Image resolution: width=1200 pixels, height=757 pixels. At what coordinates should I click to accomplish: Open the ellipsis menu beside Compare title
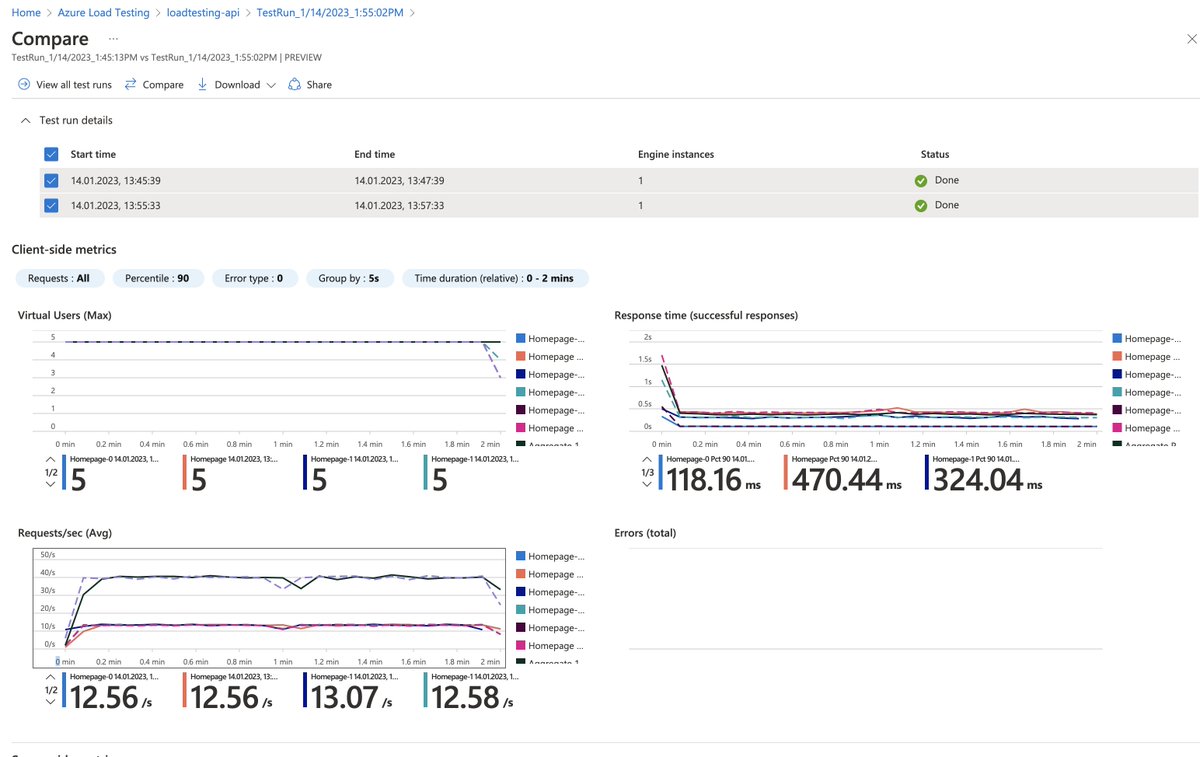113,39
